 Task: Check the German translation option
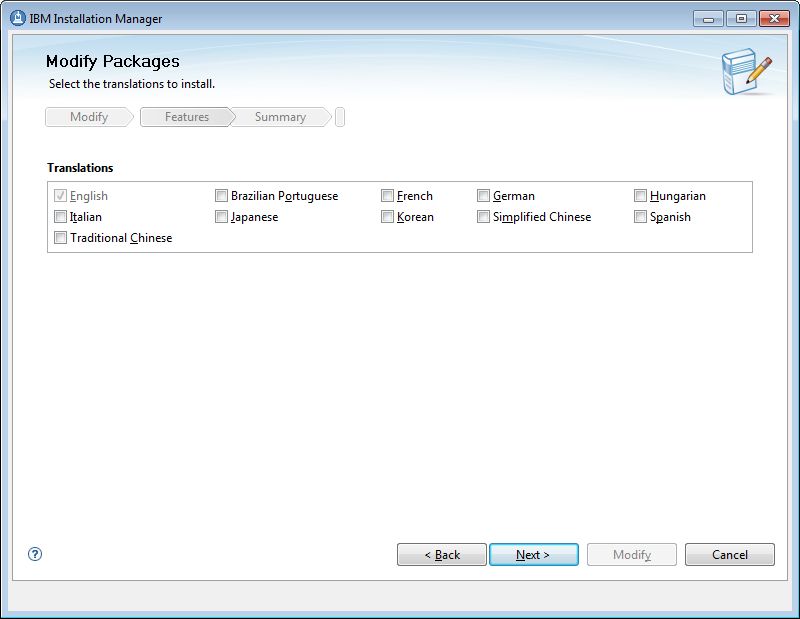pos(484,195)
